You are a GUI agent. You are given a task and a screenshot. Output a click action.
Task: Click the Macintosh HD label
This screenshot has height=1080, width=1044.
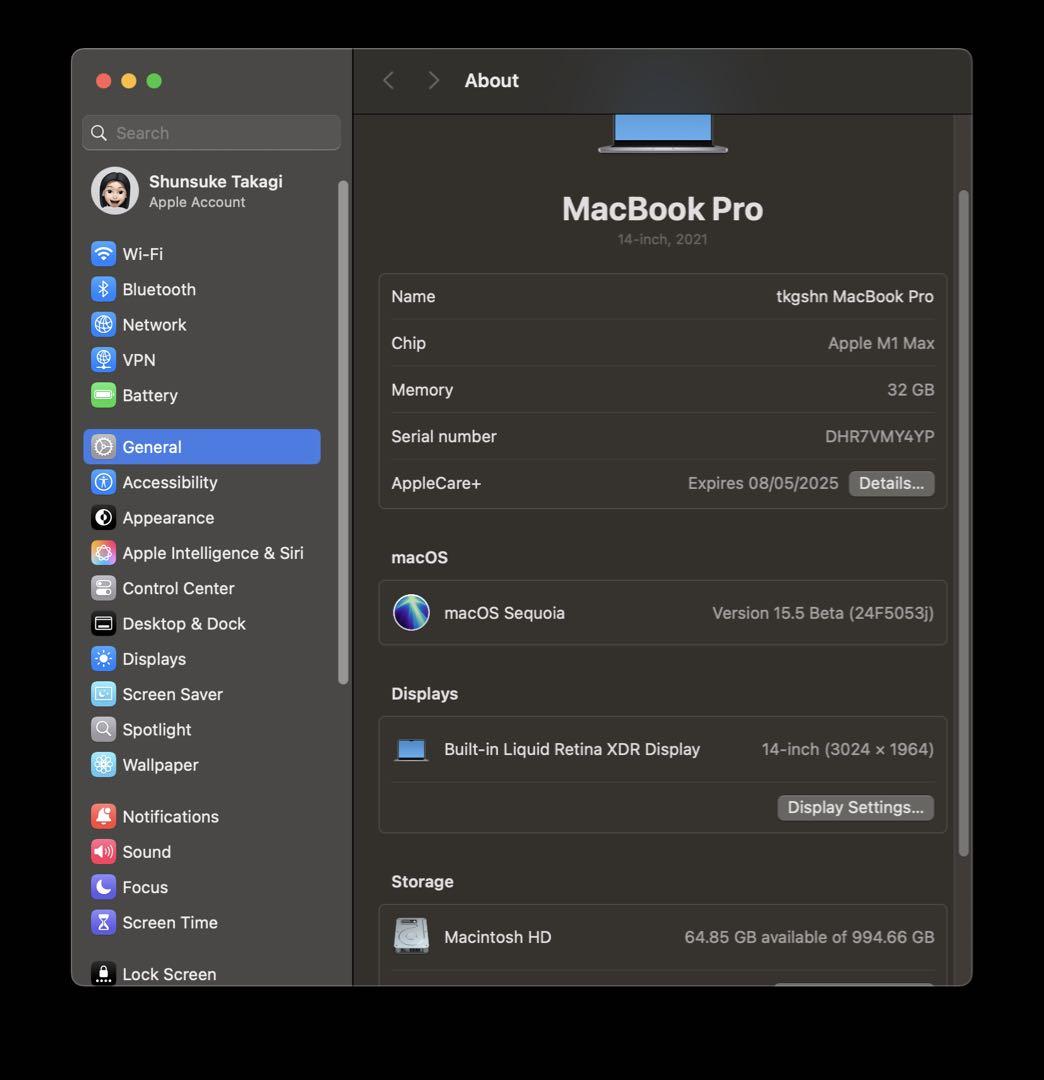tap(498, 937)
